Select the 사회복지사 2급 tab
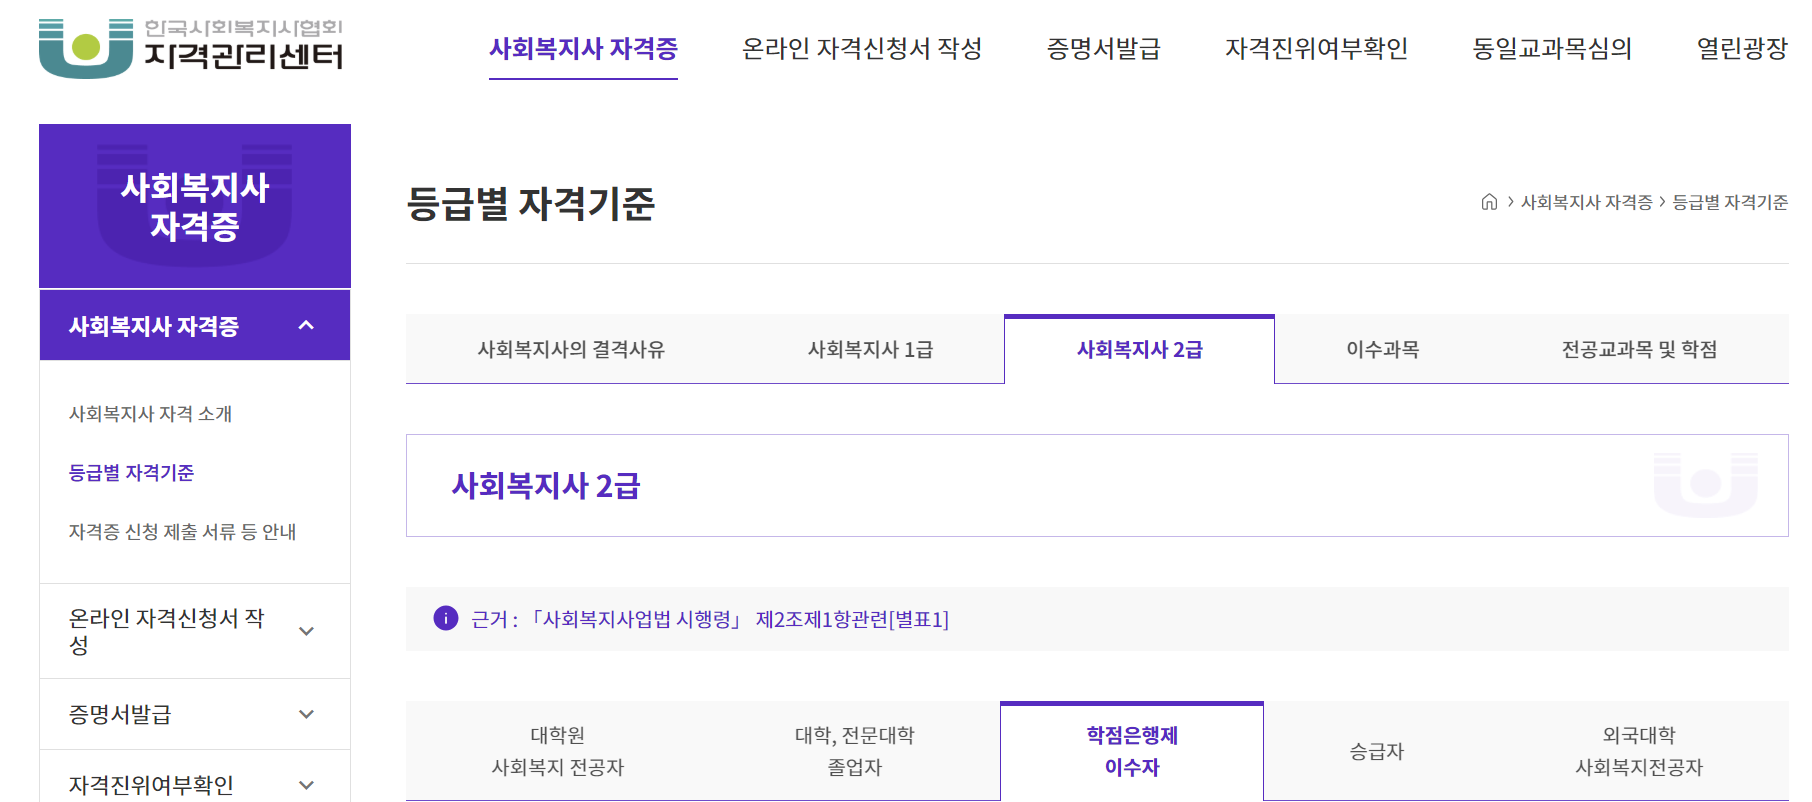The width and height of the screenshot is (1812, 802). (1139, 349)
